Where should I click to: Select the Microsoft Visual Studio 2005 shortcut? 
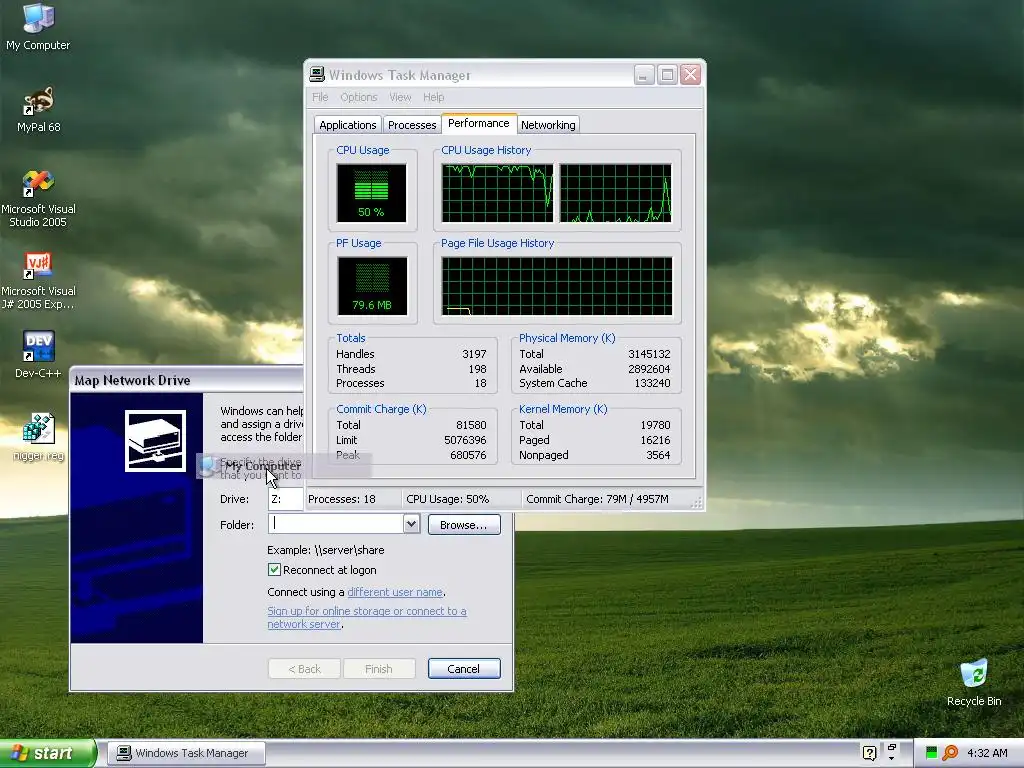tap(38, 199)
